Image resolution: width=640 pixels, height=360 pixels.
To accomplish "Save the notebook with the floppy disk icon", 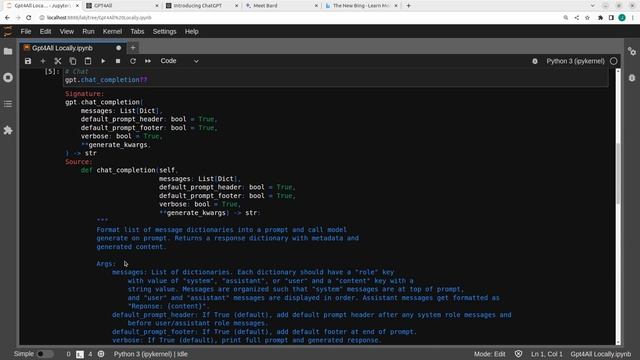I will 28,61.
